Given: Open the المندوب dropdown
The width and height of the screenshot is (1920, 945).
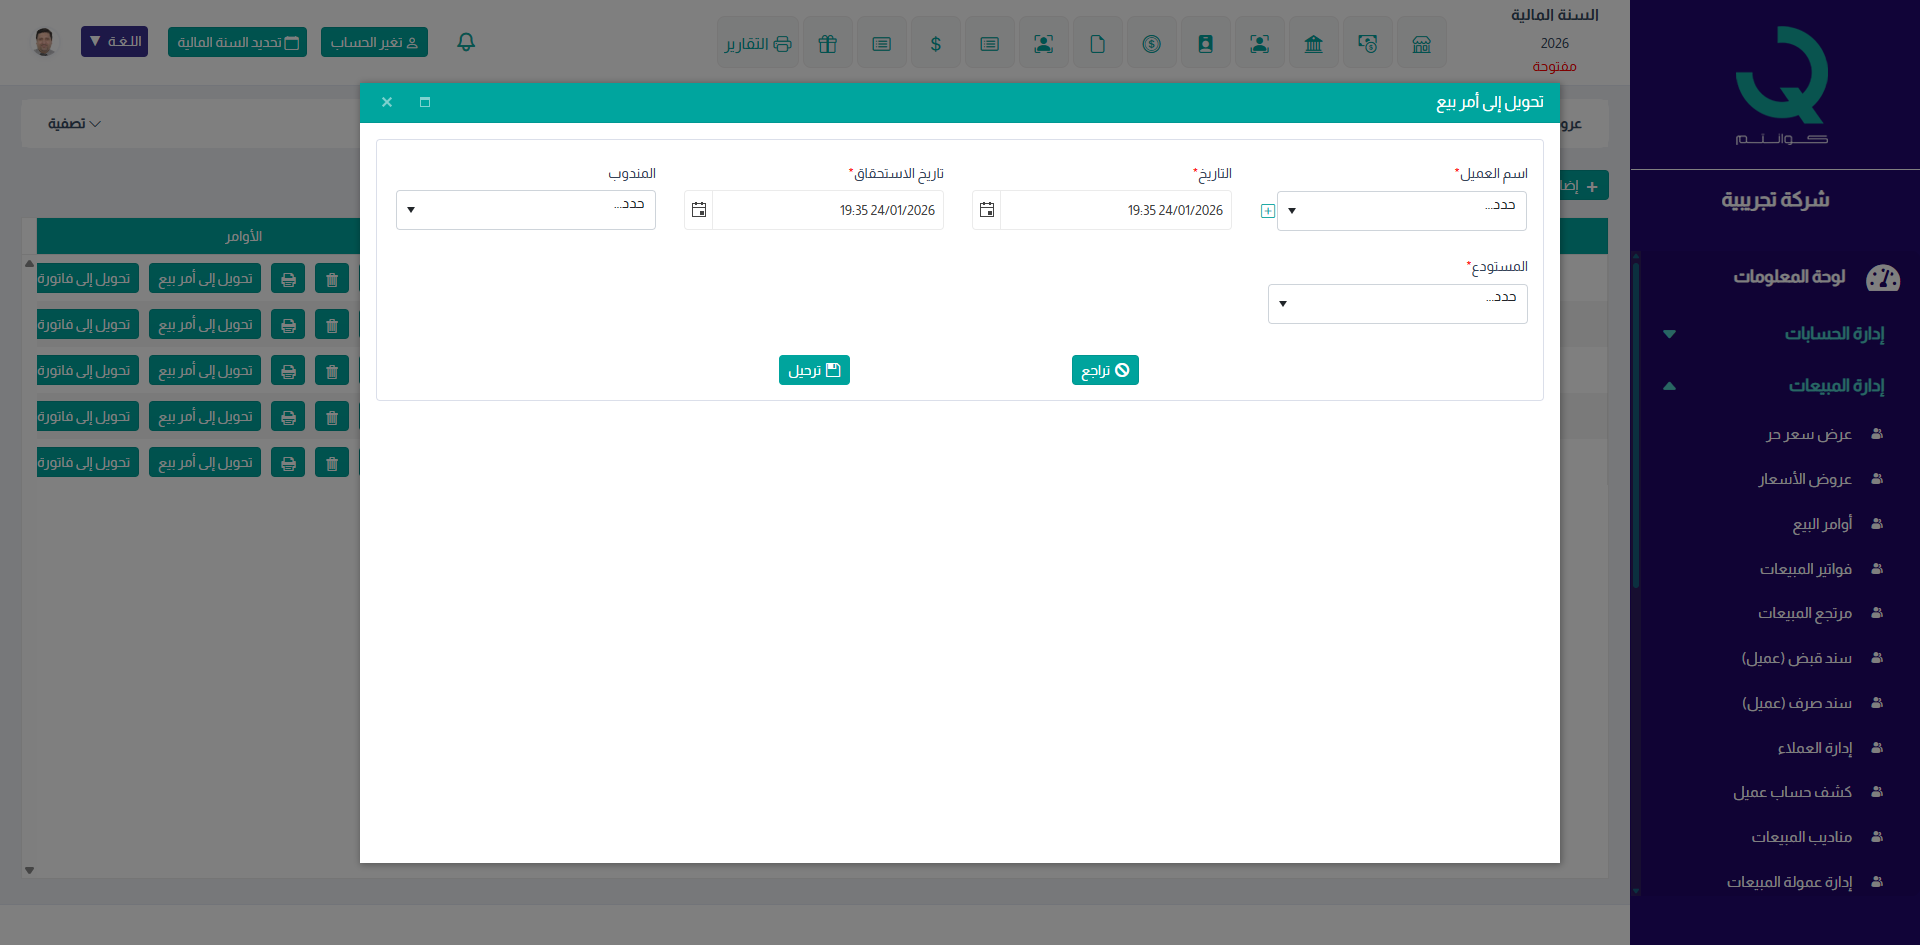Looking at the screenshot, I should pyautogui.click(x=525, y=210).
